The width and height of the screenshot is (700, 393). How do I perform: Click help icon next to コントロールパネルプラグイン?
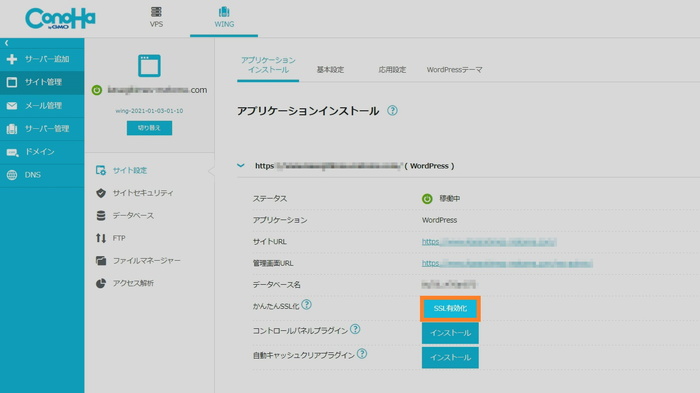pos(355,329)
